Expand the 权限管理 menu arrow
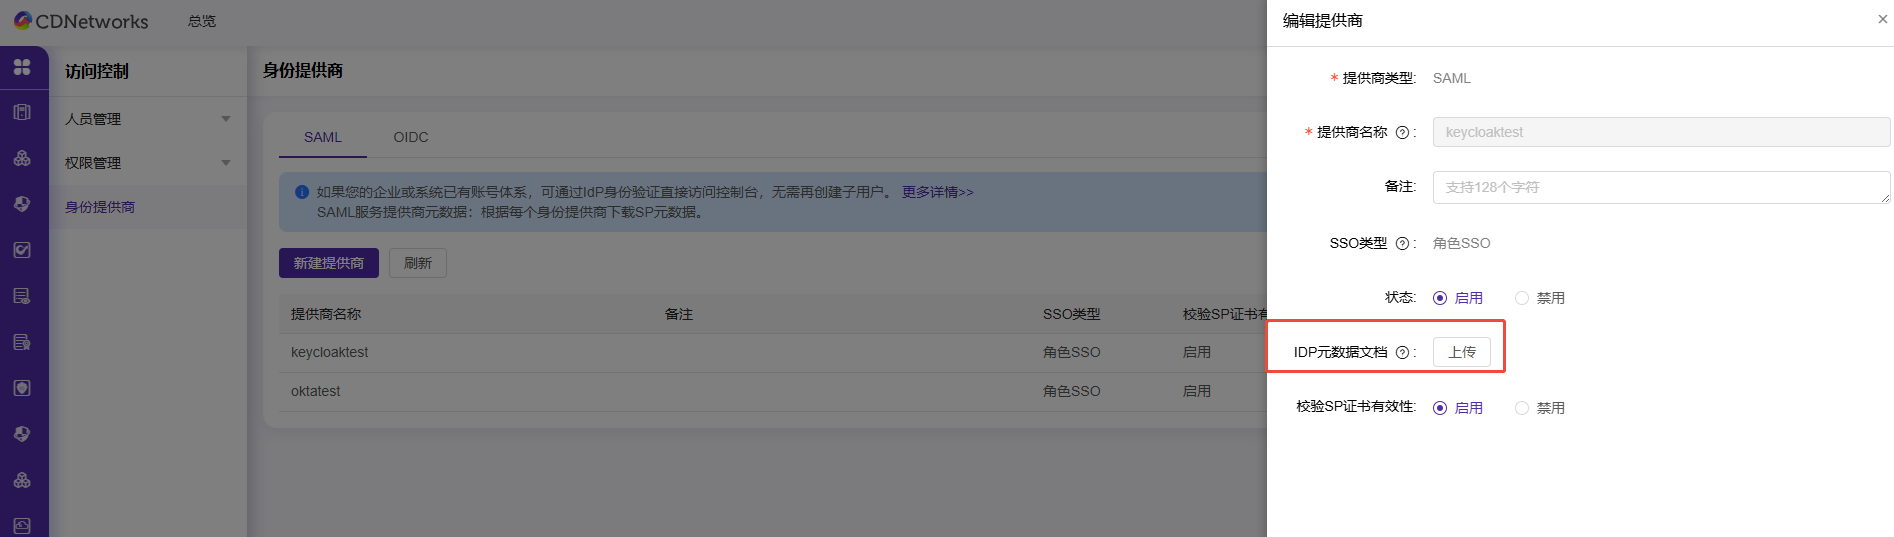This screenshot has width=1894, height=537. pos(226,163)
